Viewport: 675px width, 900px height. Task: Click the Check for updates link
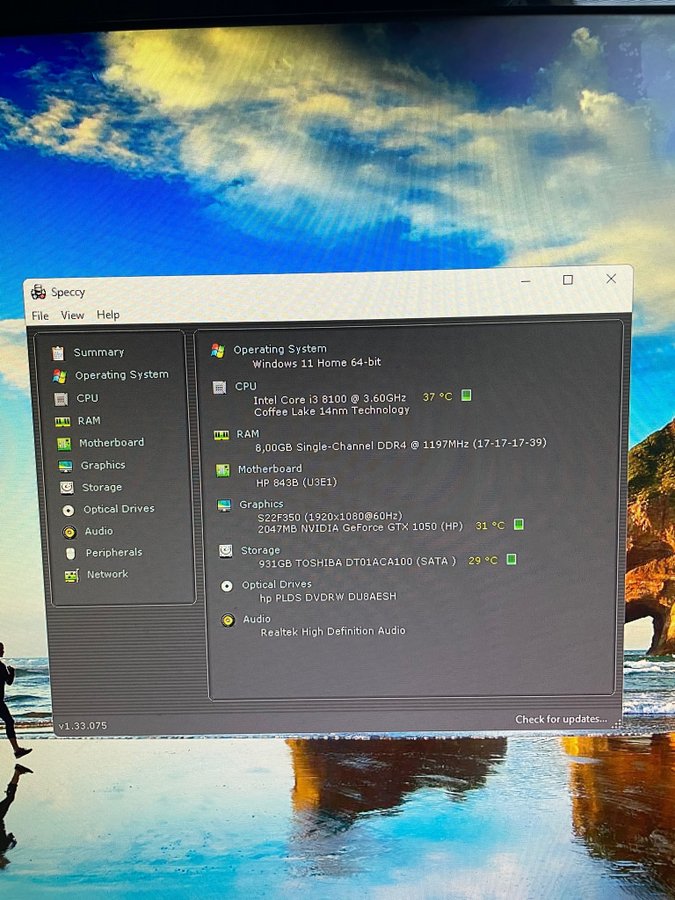pyautogui.click(x=561, y=719)
